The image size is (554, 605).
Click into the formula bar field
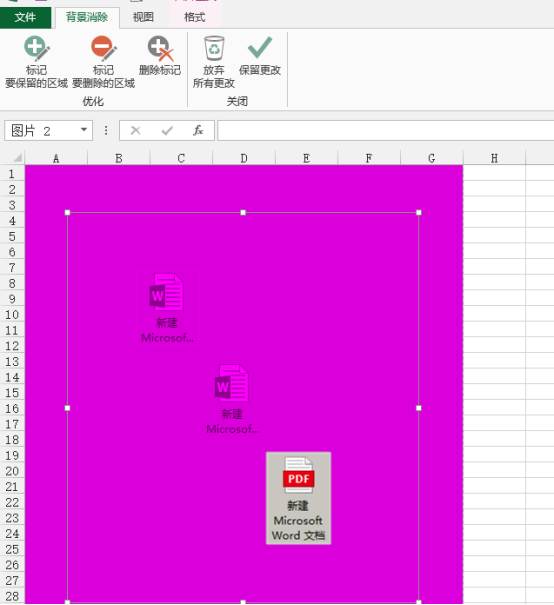coord(385,131)
